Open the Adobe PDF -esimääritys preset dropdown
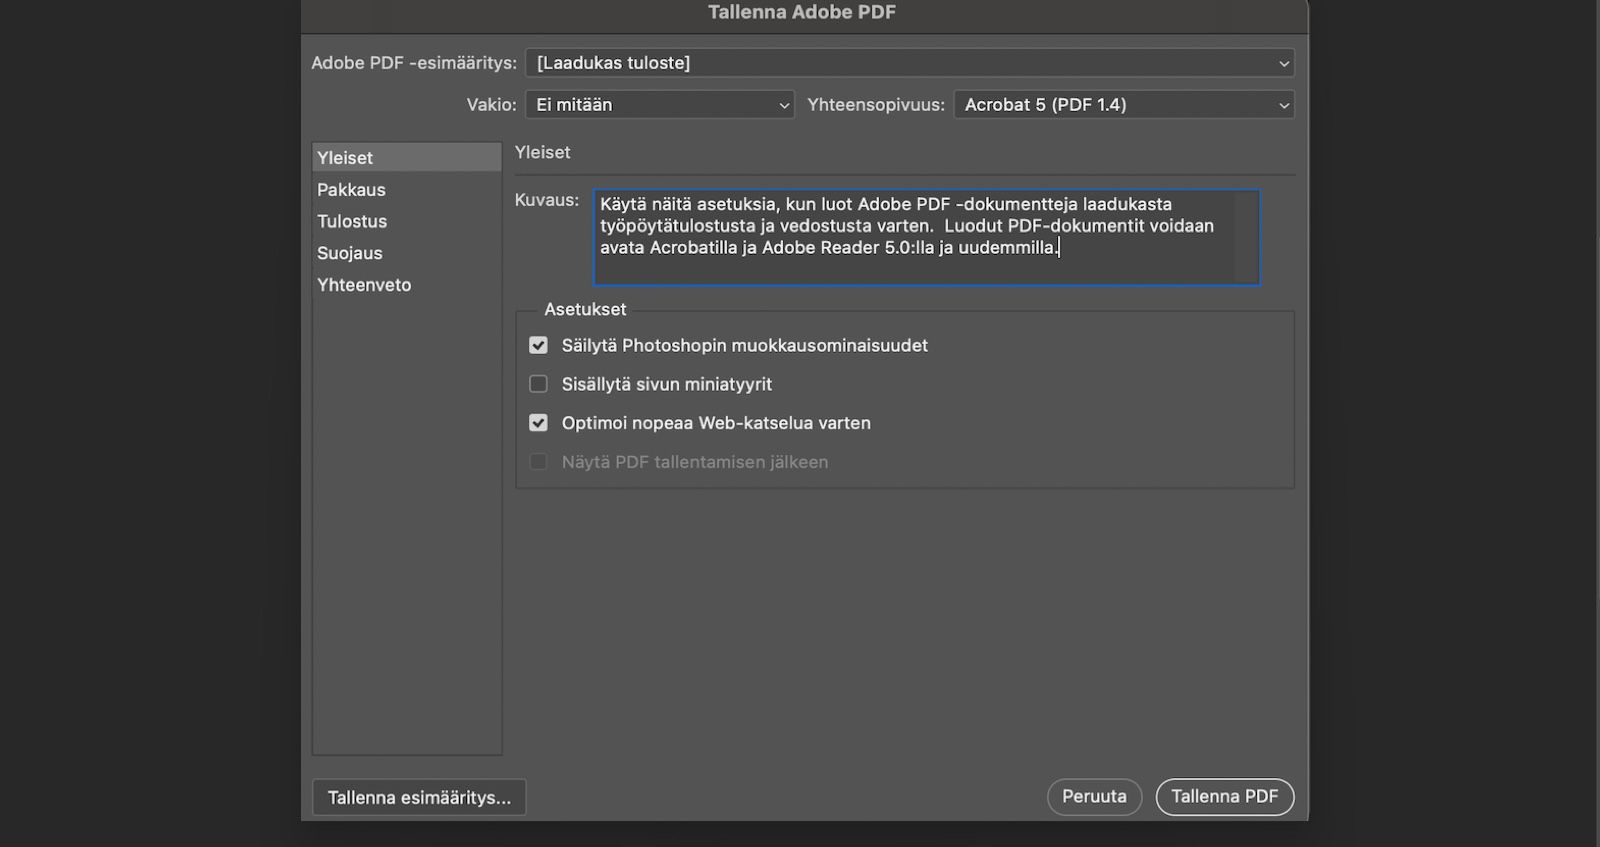Screen dimensions: 1600x847 click(909, 63)
